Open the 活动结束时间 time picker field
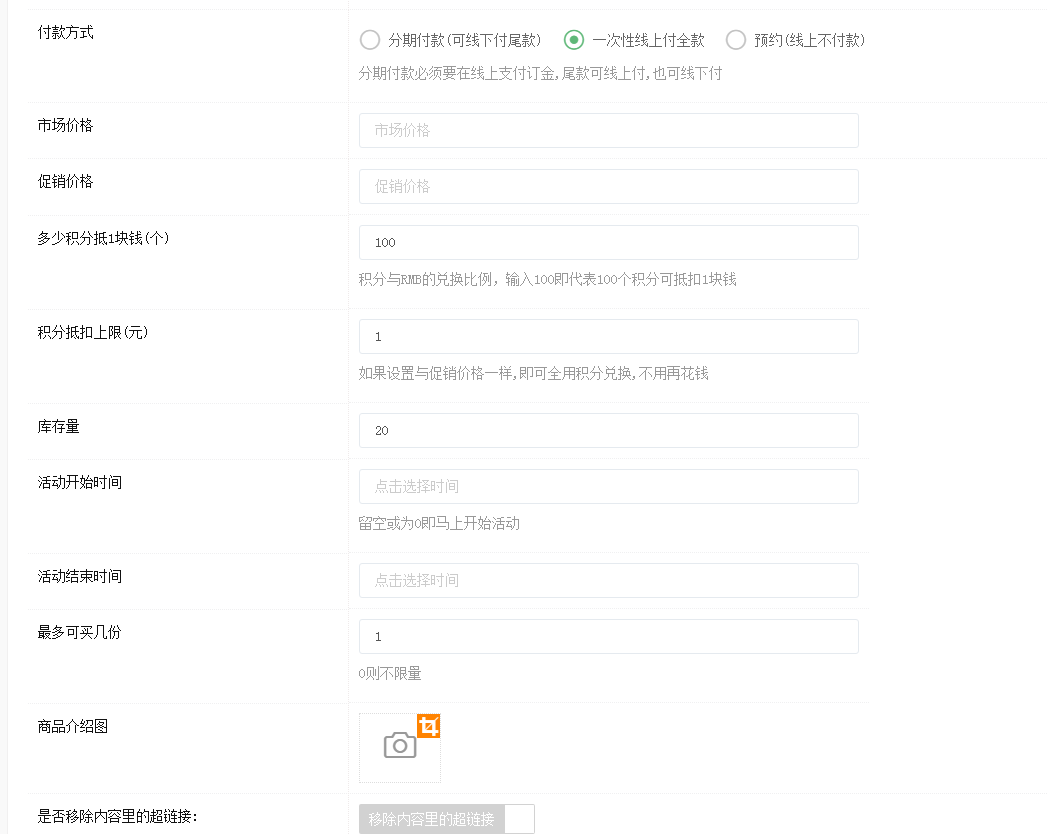The image size is (1047, 834). point(608,580)
